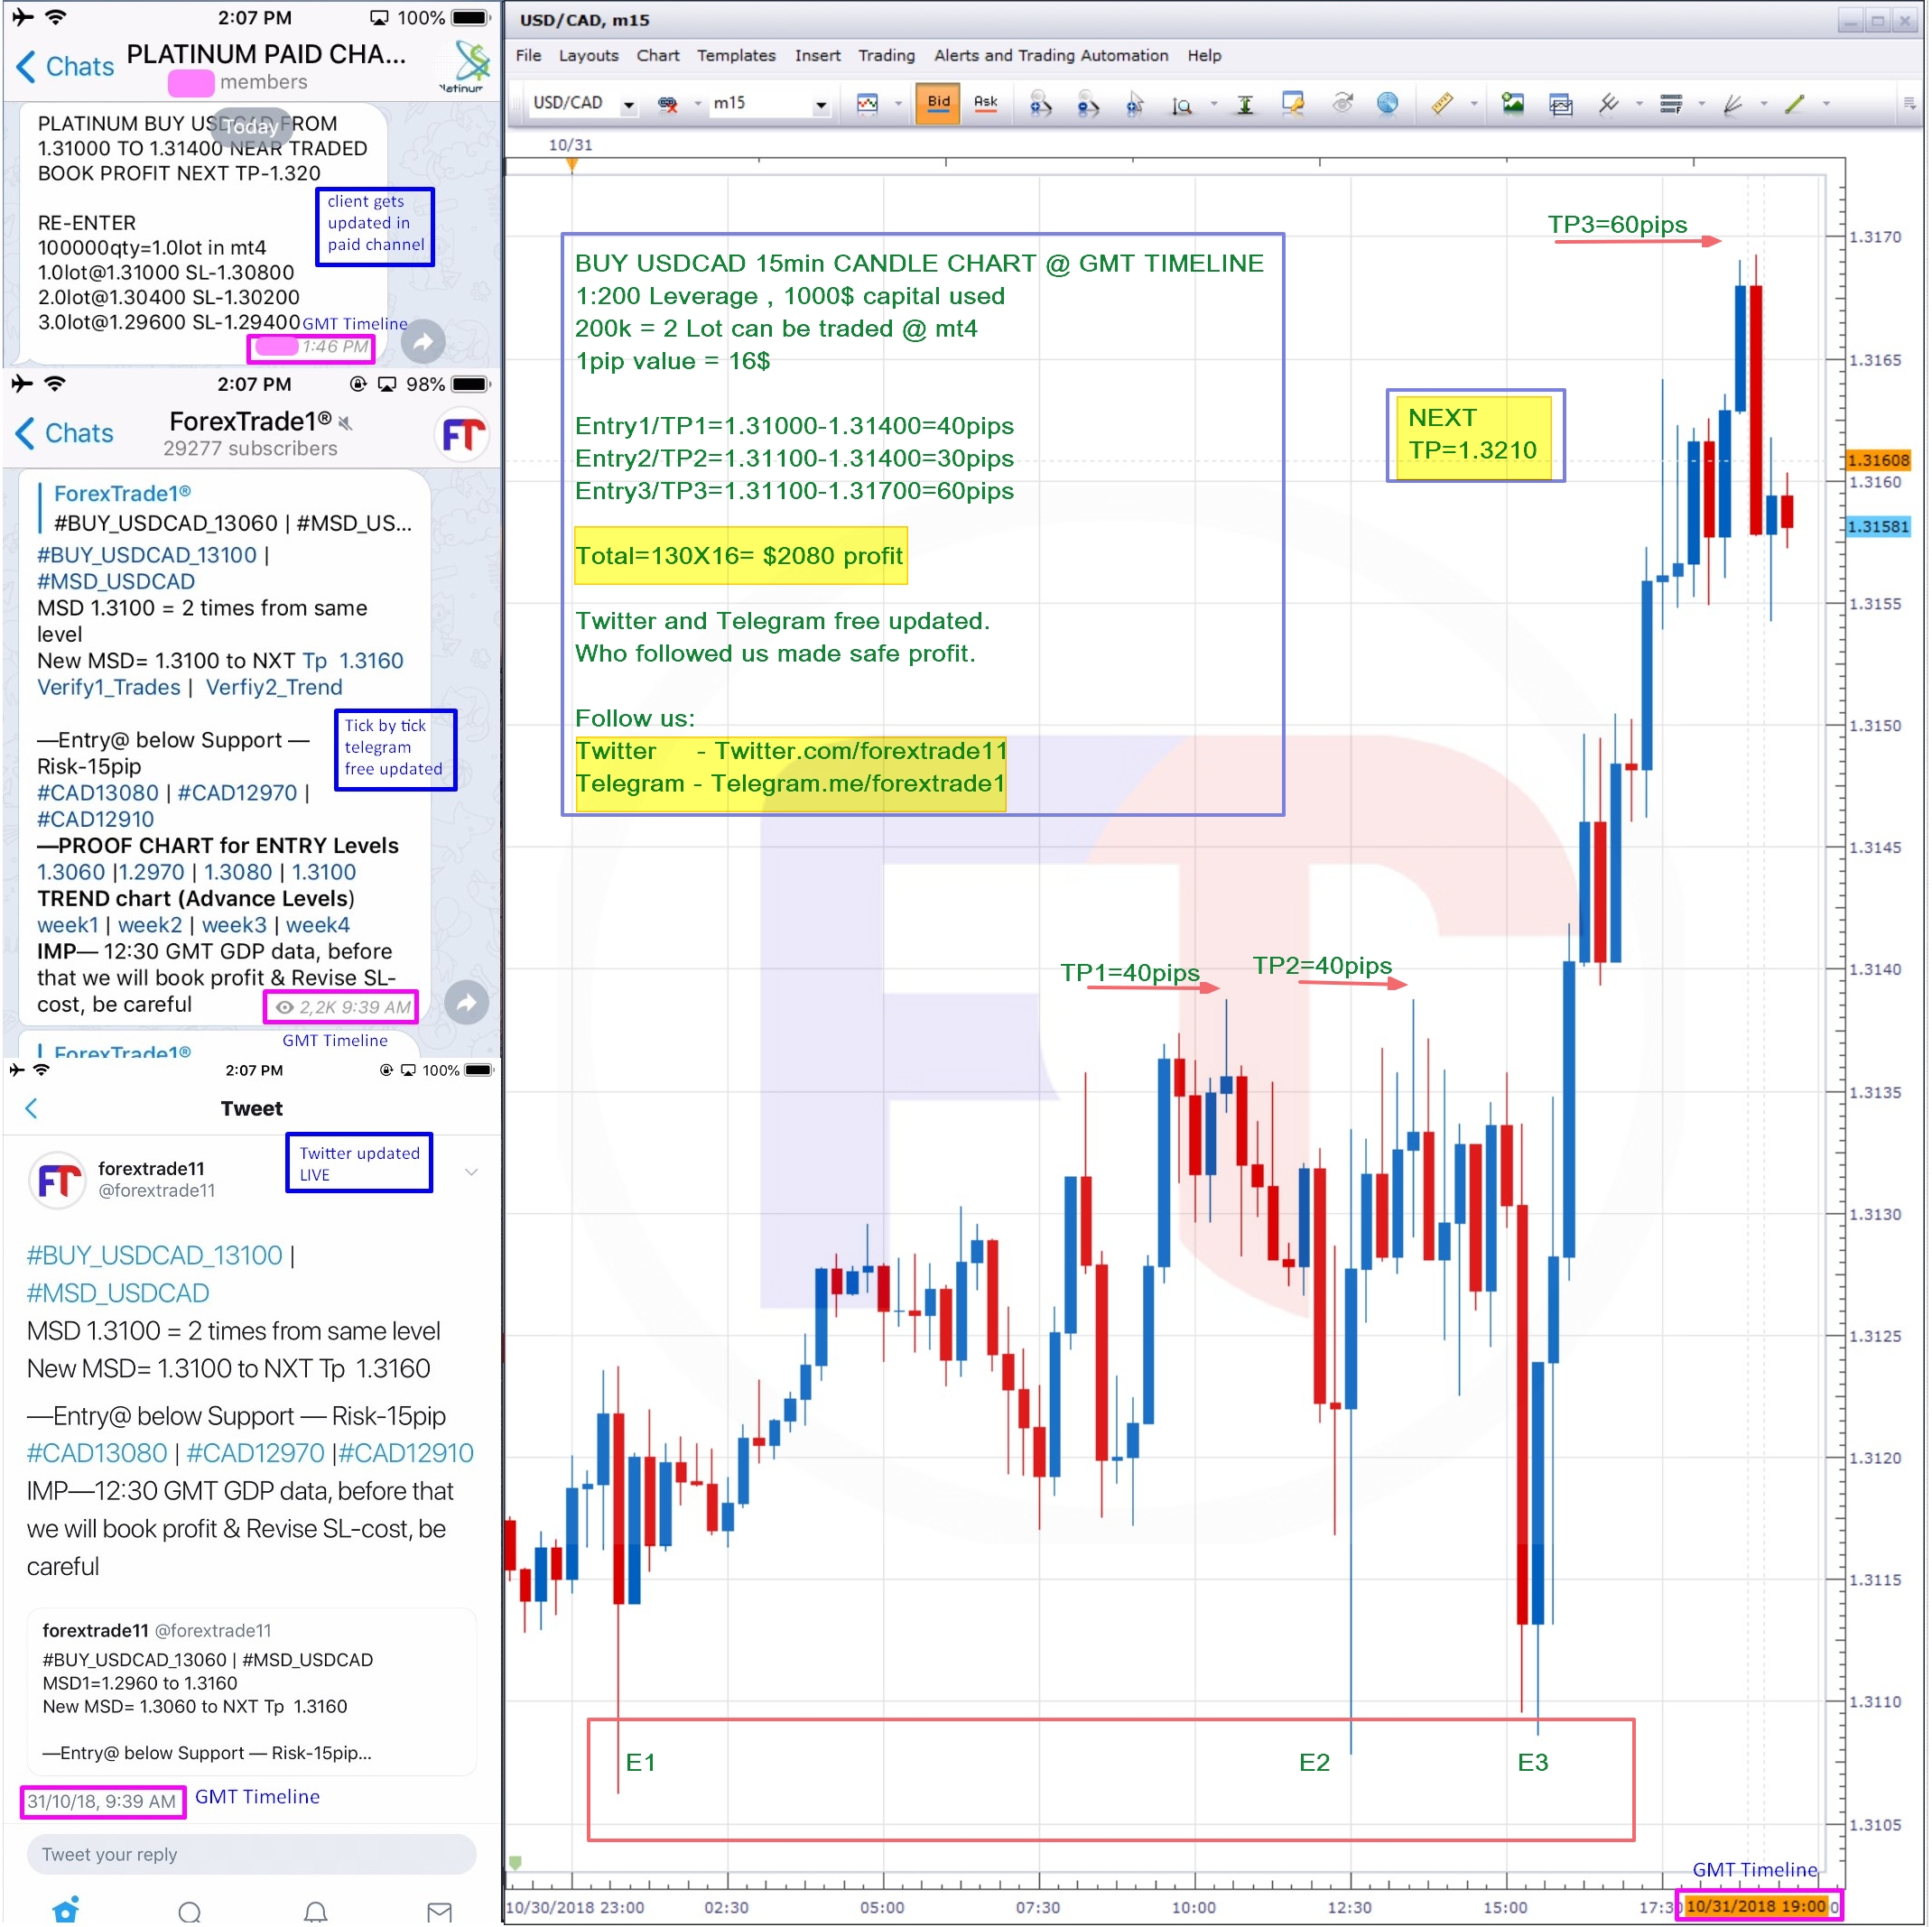Open the m15 timeframe dropdown
1932x1927 pixels.
point(821,105)
